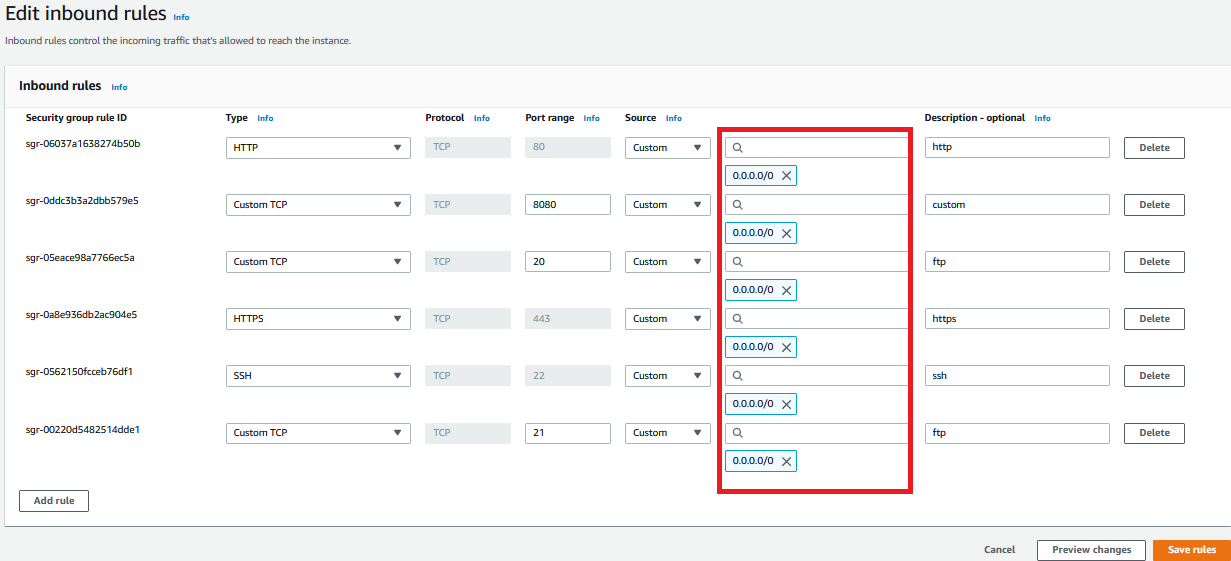
Task: Click search icon in HTTP rule source field
Action: 738,148
